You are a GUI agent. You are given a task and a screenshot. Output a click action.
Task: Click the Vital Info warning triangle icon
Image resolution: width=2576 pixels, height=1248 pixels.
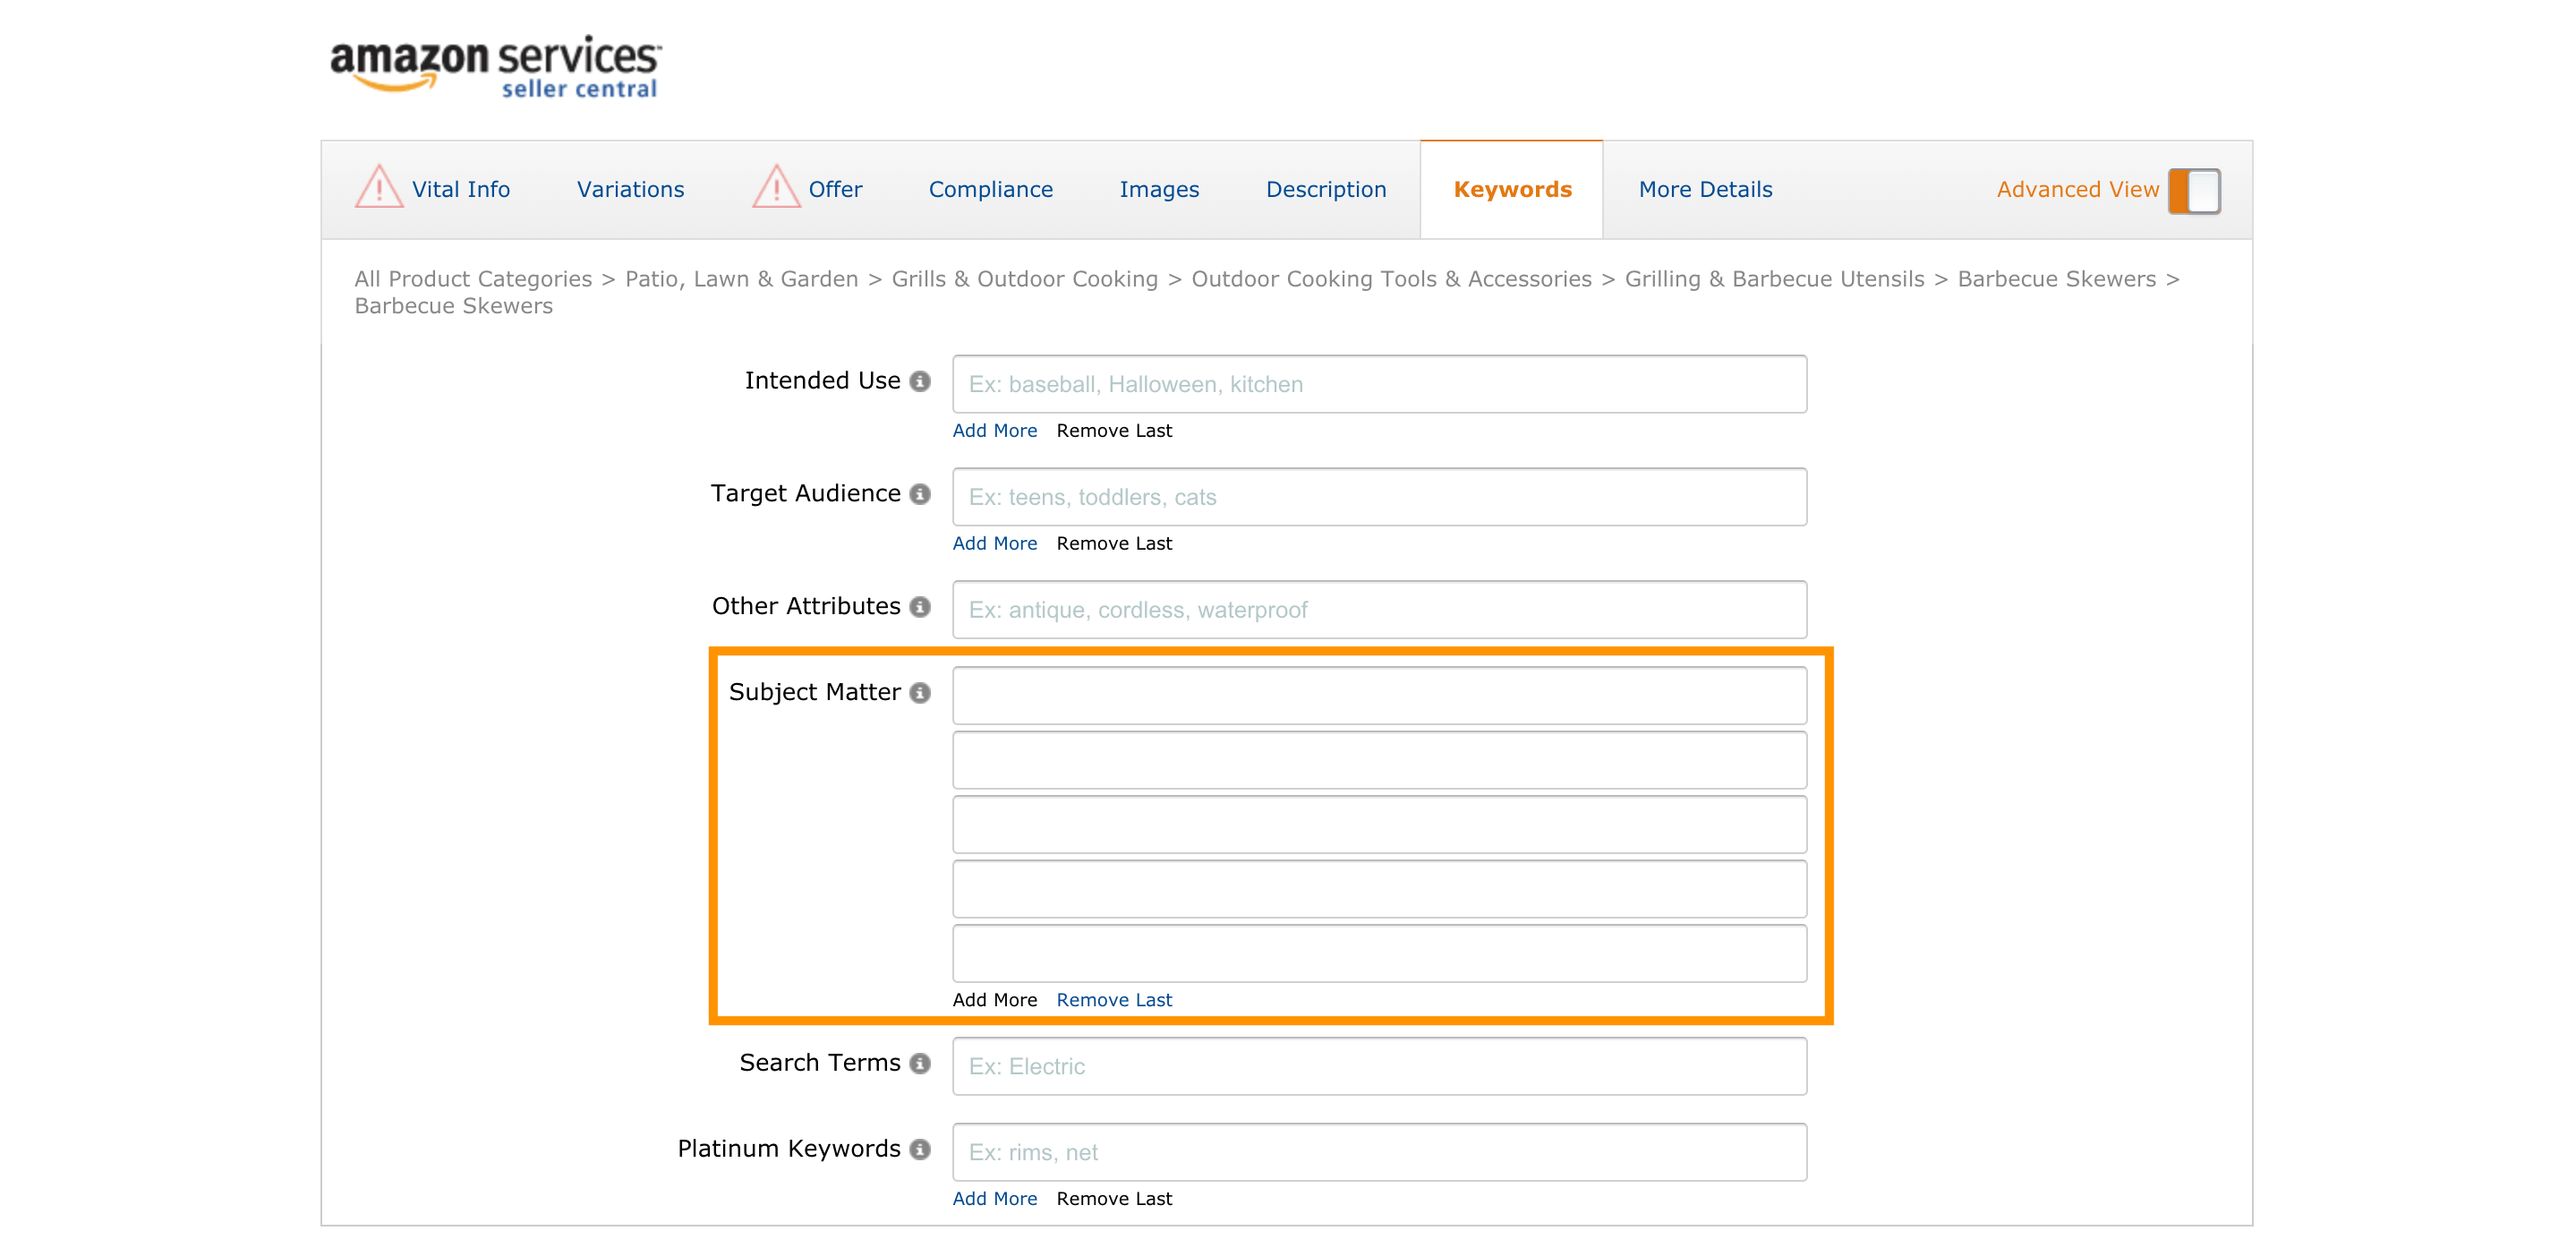point(379,188)
